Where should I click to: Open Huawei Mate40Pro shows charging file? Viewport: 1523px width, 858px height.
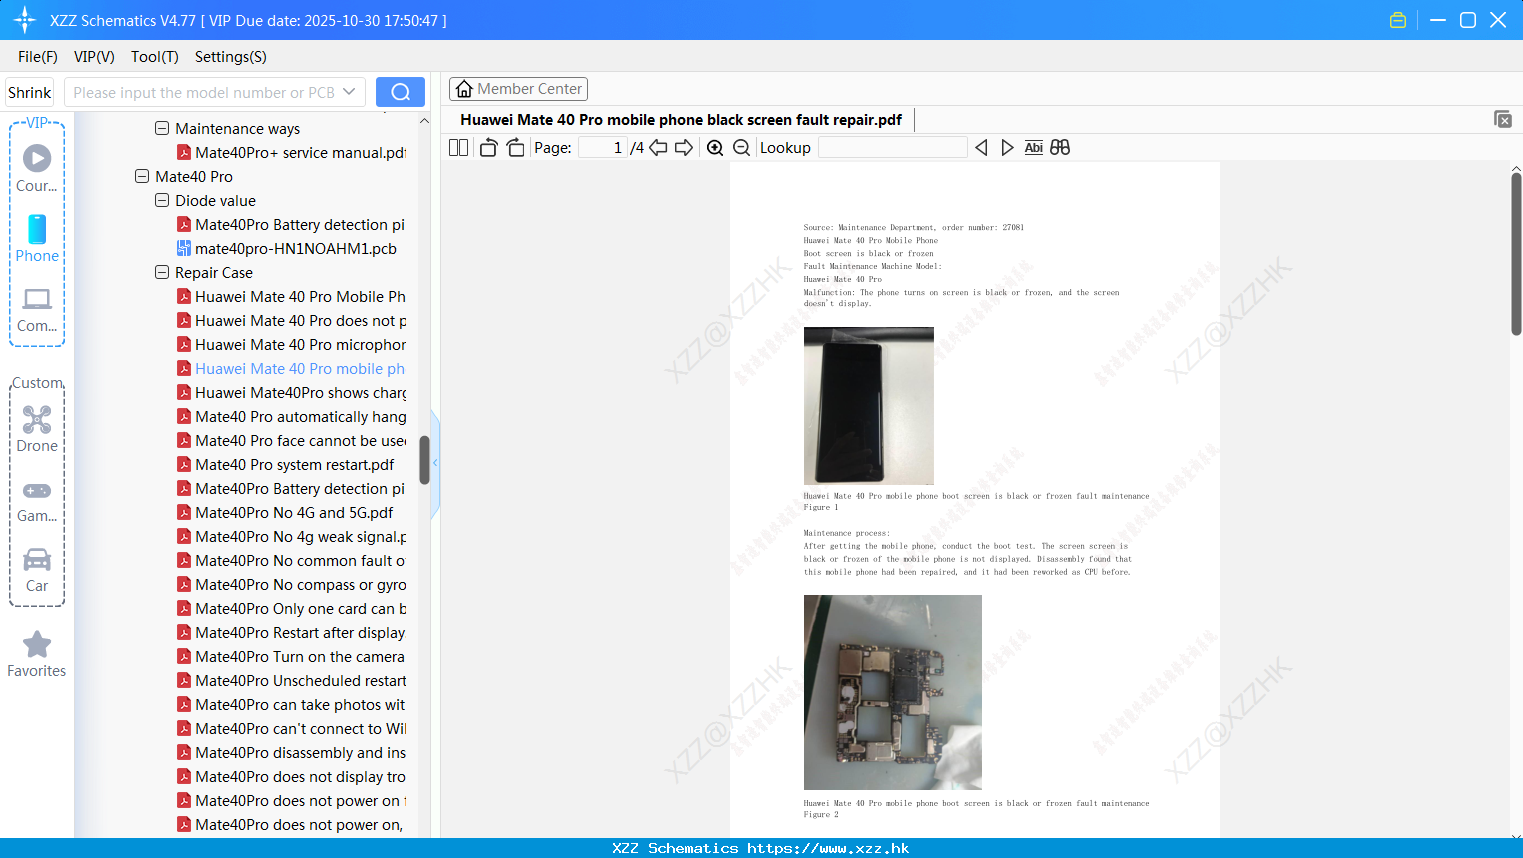click(x=291, y=392)
